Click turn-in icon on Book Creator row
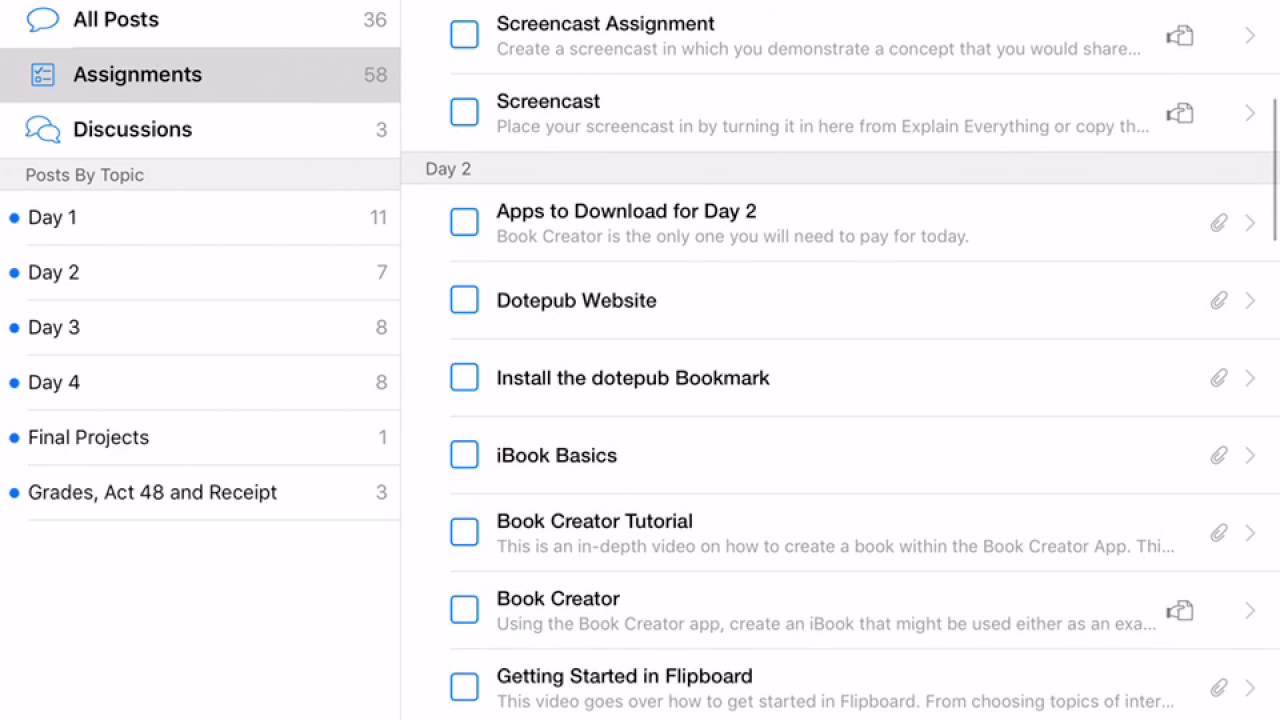1280x720 pixels. (x=1180, y=610)
